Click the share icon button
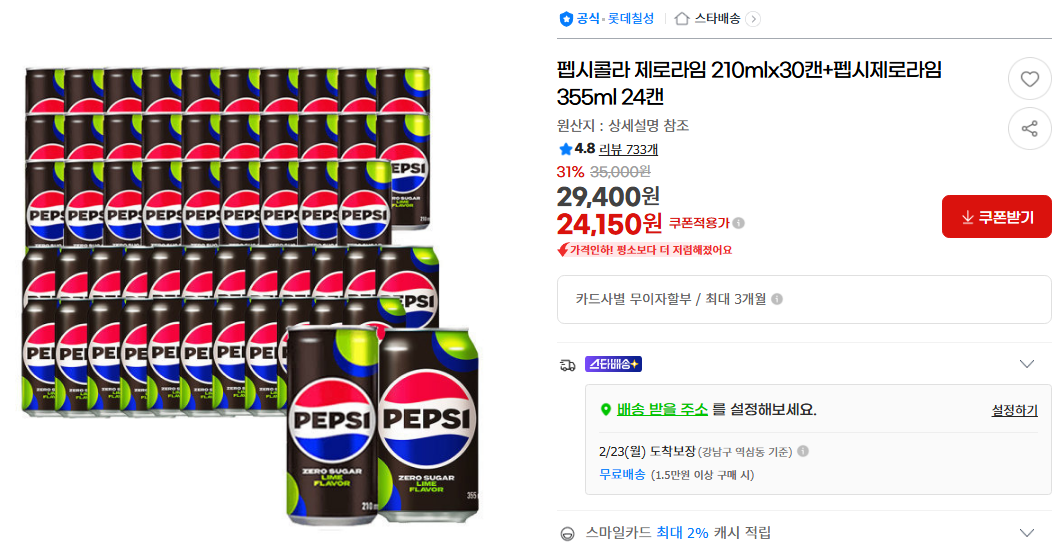Image resolution: width=1061 pixels, height=548 pixels. click(1029, 128)
